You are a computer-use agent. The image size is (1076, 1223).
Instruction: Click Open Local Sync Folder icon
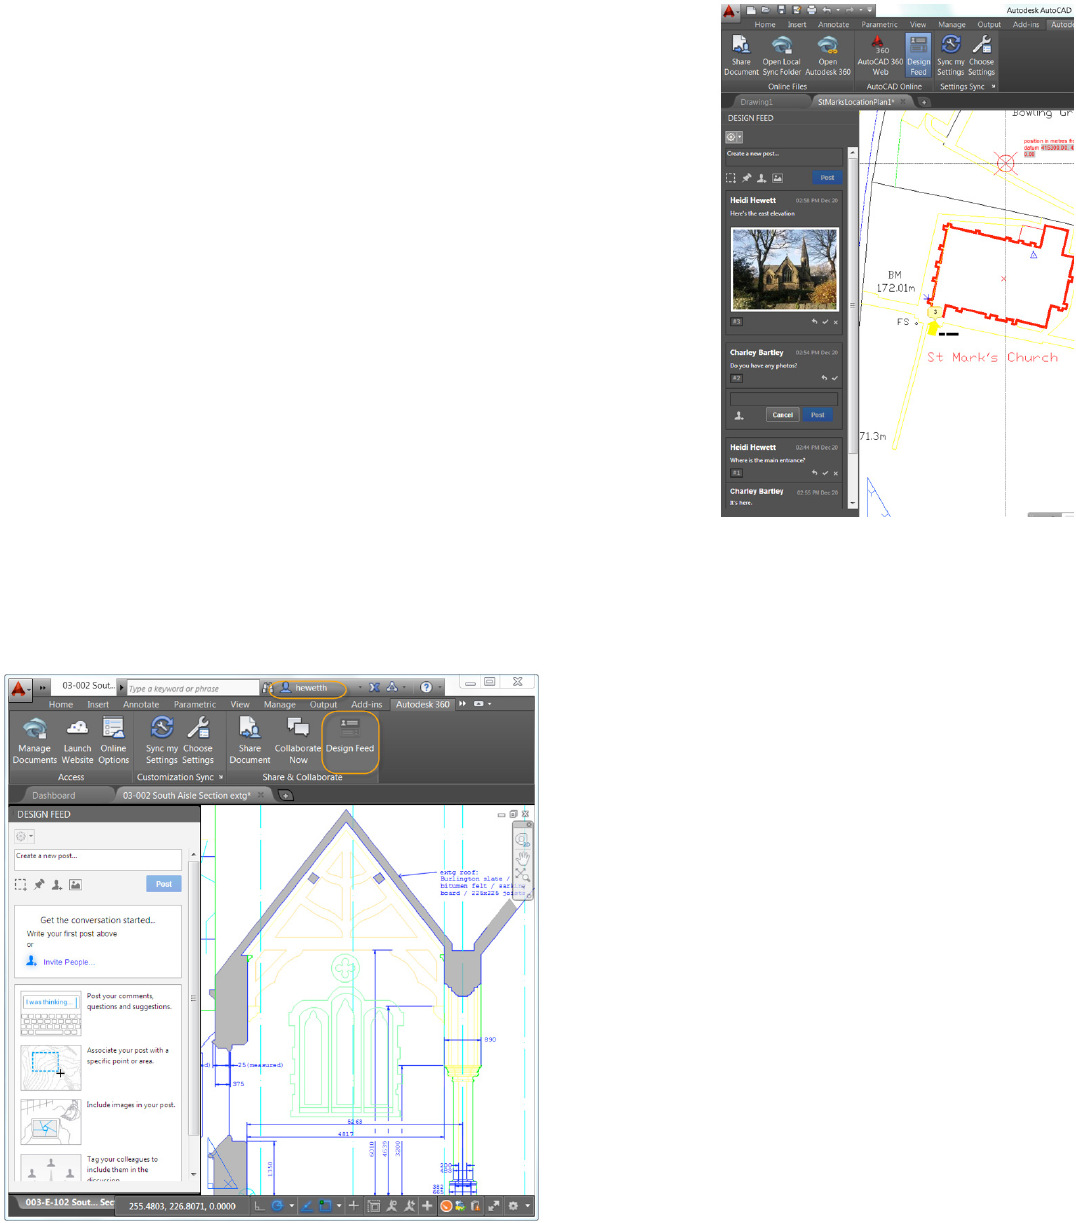click(782, 56)
